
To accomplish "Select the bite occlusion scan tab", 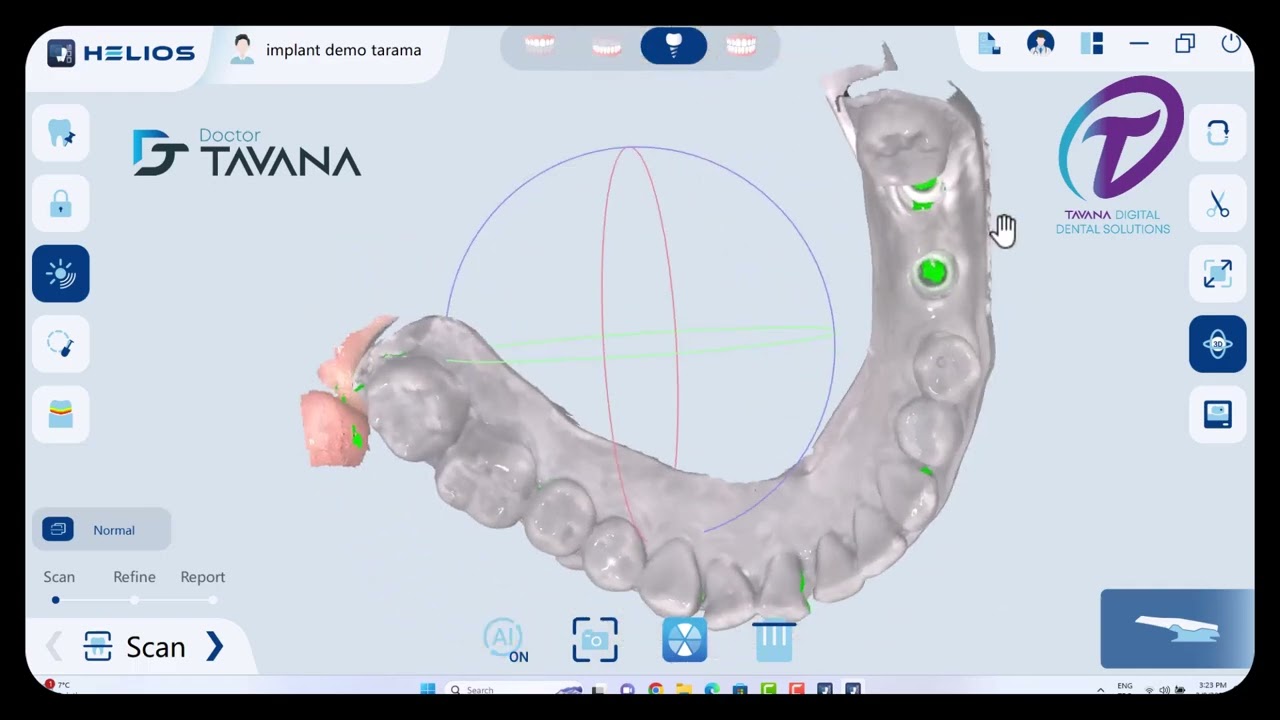I will point(741,45).
